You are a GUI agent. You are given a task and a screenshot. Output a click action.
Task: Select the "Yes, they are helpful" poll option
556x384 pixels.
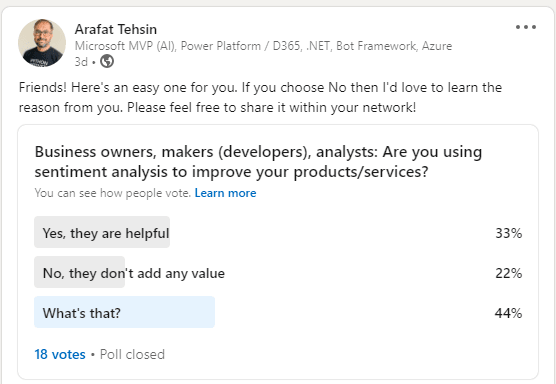pyautogui.click(x=278, y=232)
